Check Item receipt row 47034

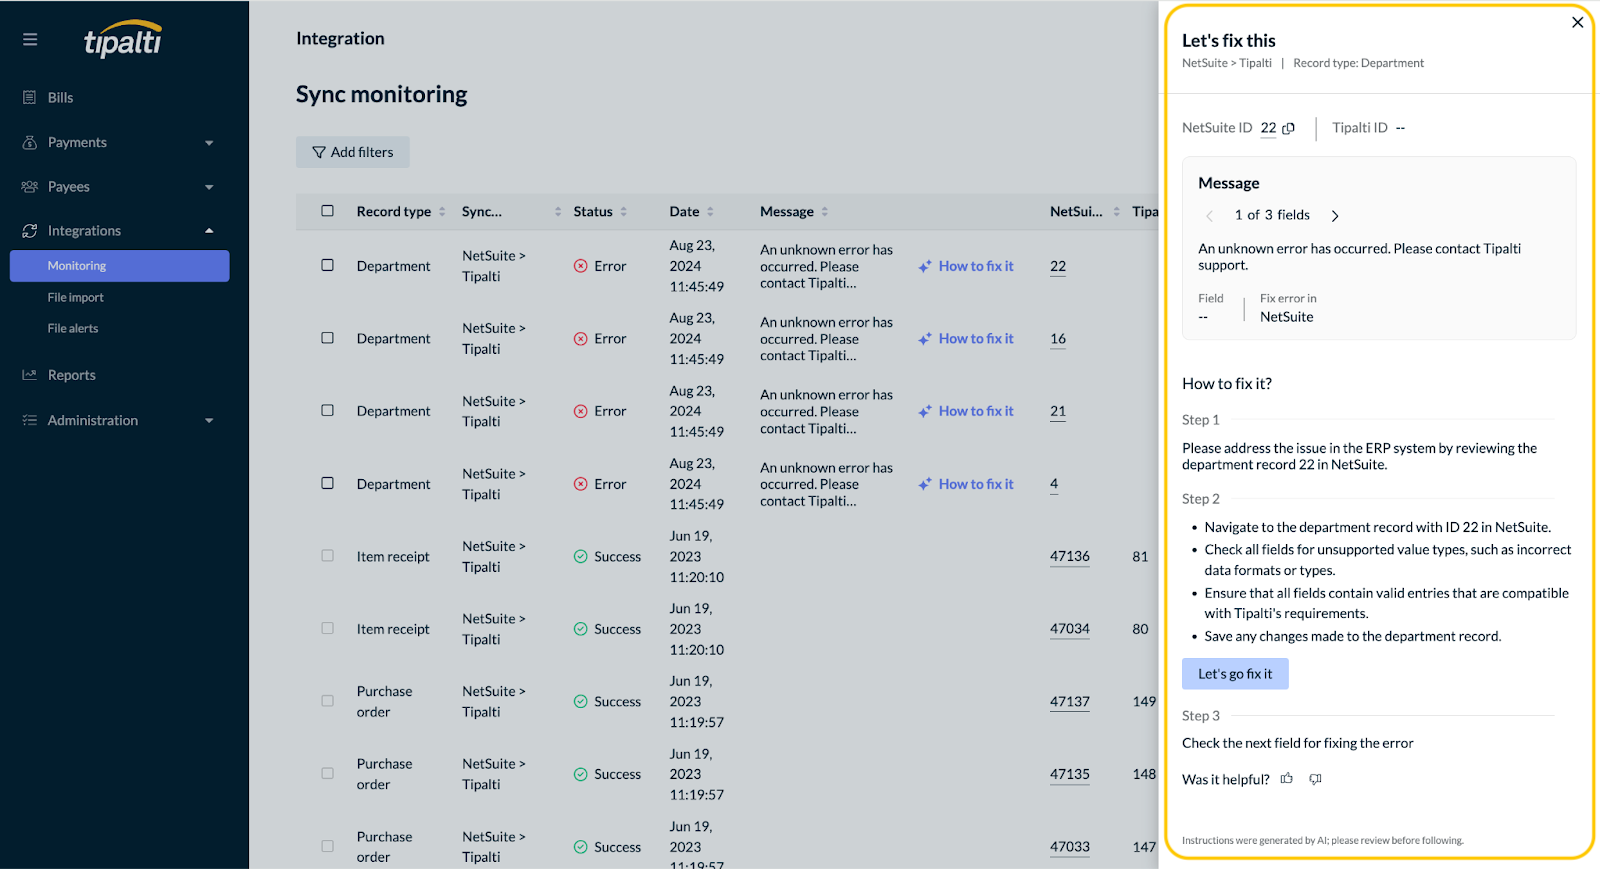(327, 628)
